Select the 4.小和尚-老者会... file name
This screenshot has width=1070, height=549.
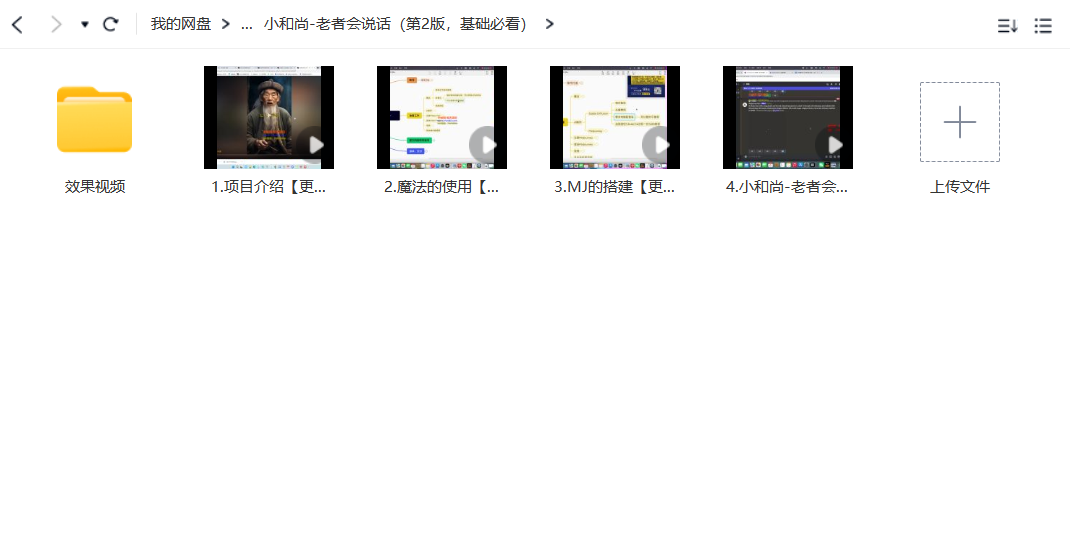[x=787, y=187]
